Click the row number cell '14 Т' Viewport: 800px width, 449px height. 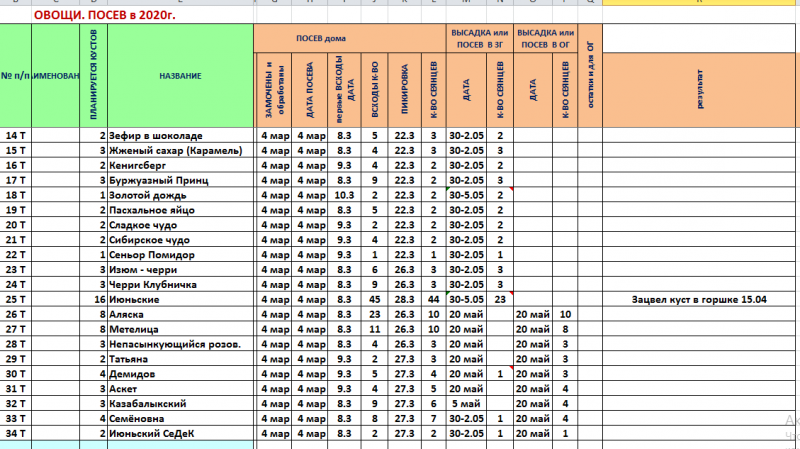point(15,136)
